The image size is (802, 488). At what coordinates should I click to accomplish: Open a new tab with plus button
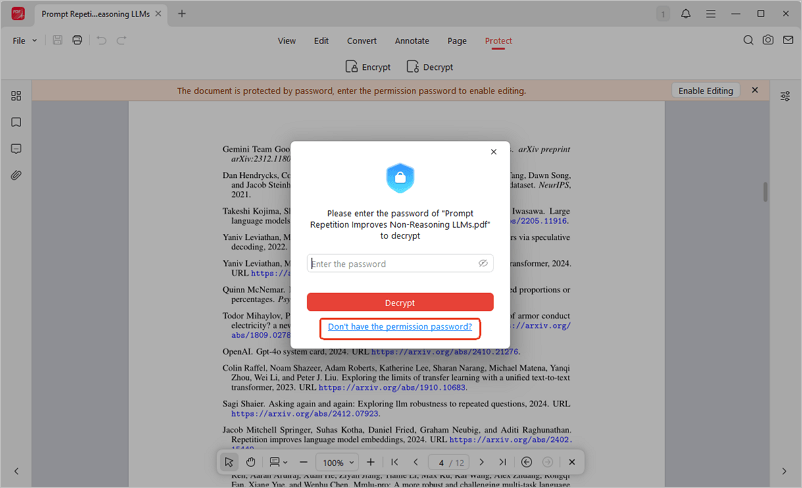pyautogui.click(x=182, y=14)
